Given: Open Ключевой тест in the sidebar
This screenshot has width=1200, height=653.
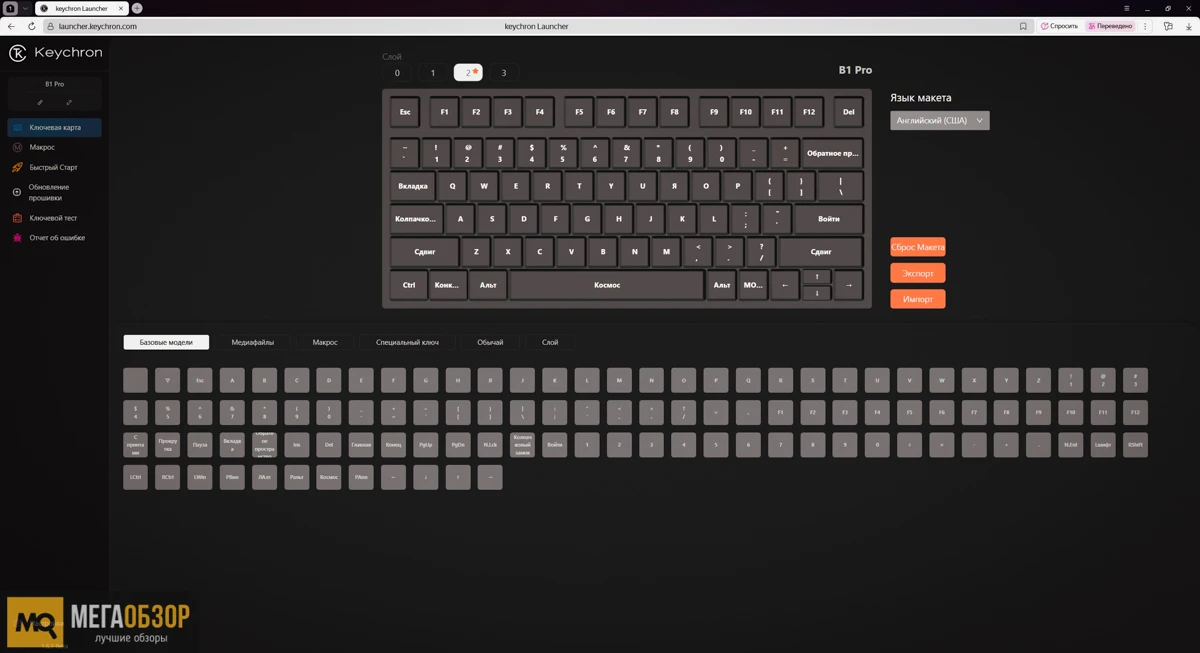Looking at the screenshot, I should (53, 218).
